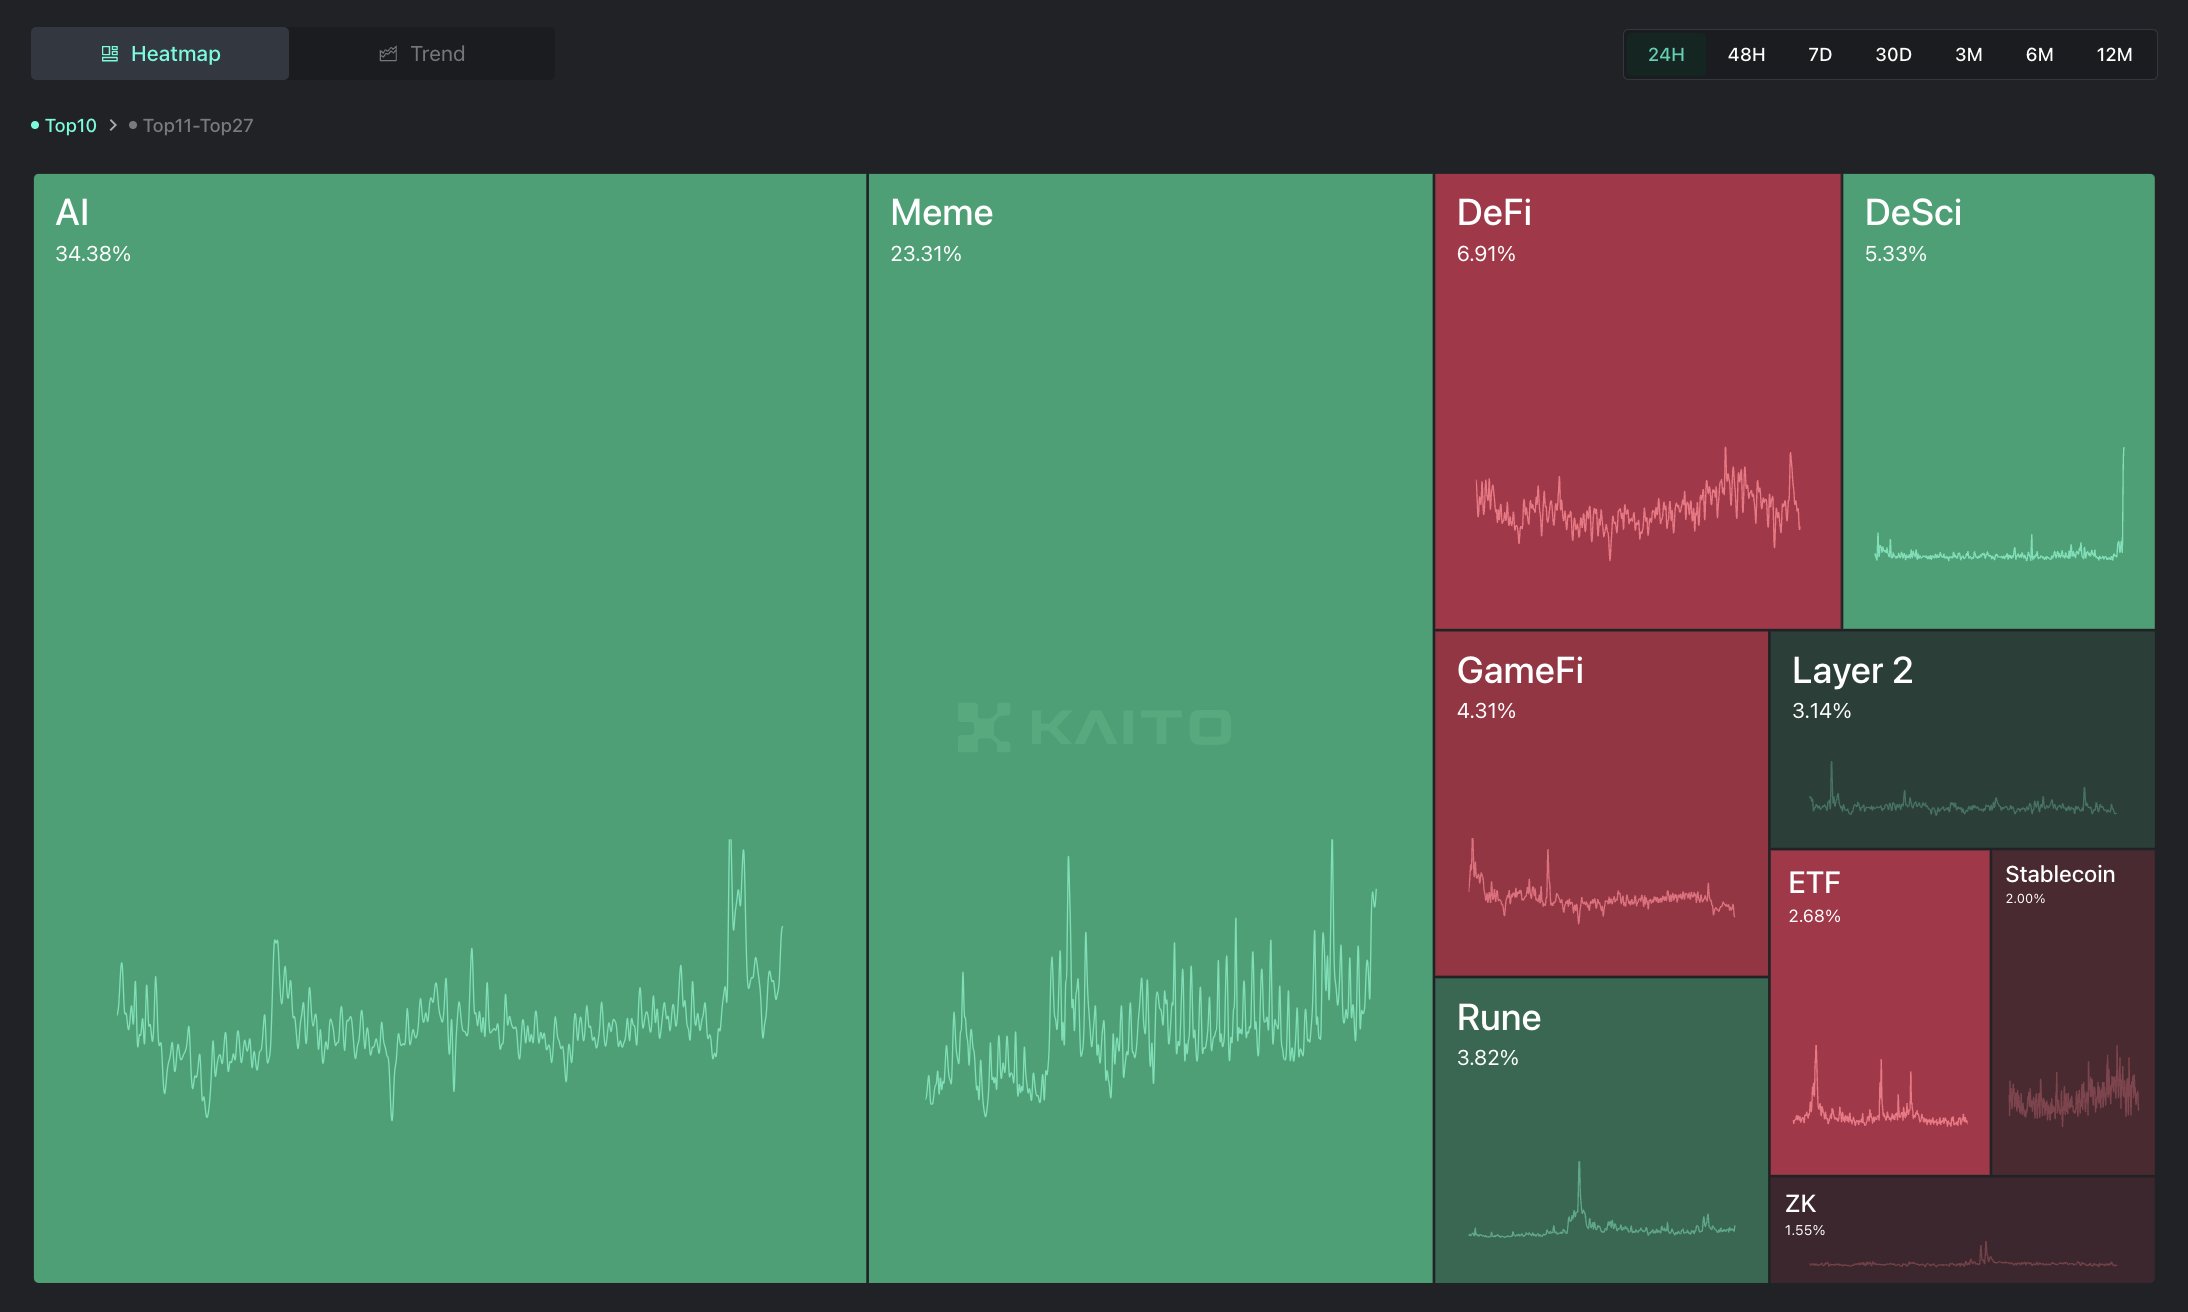The image size is (2188, 1312).
Task: Click the Kaito watermark logo
Action: point(1094,727)
